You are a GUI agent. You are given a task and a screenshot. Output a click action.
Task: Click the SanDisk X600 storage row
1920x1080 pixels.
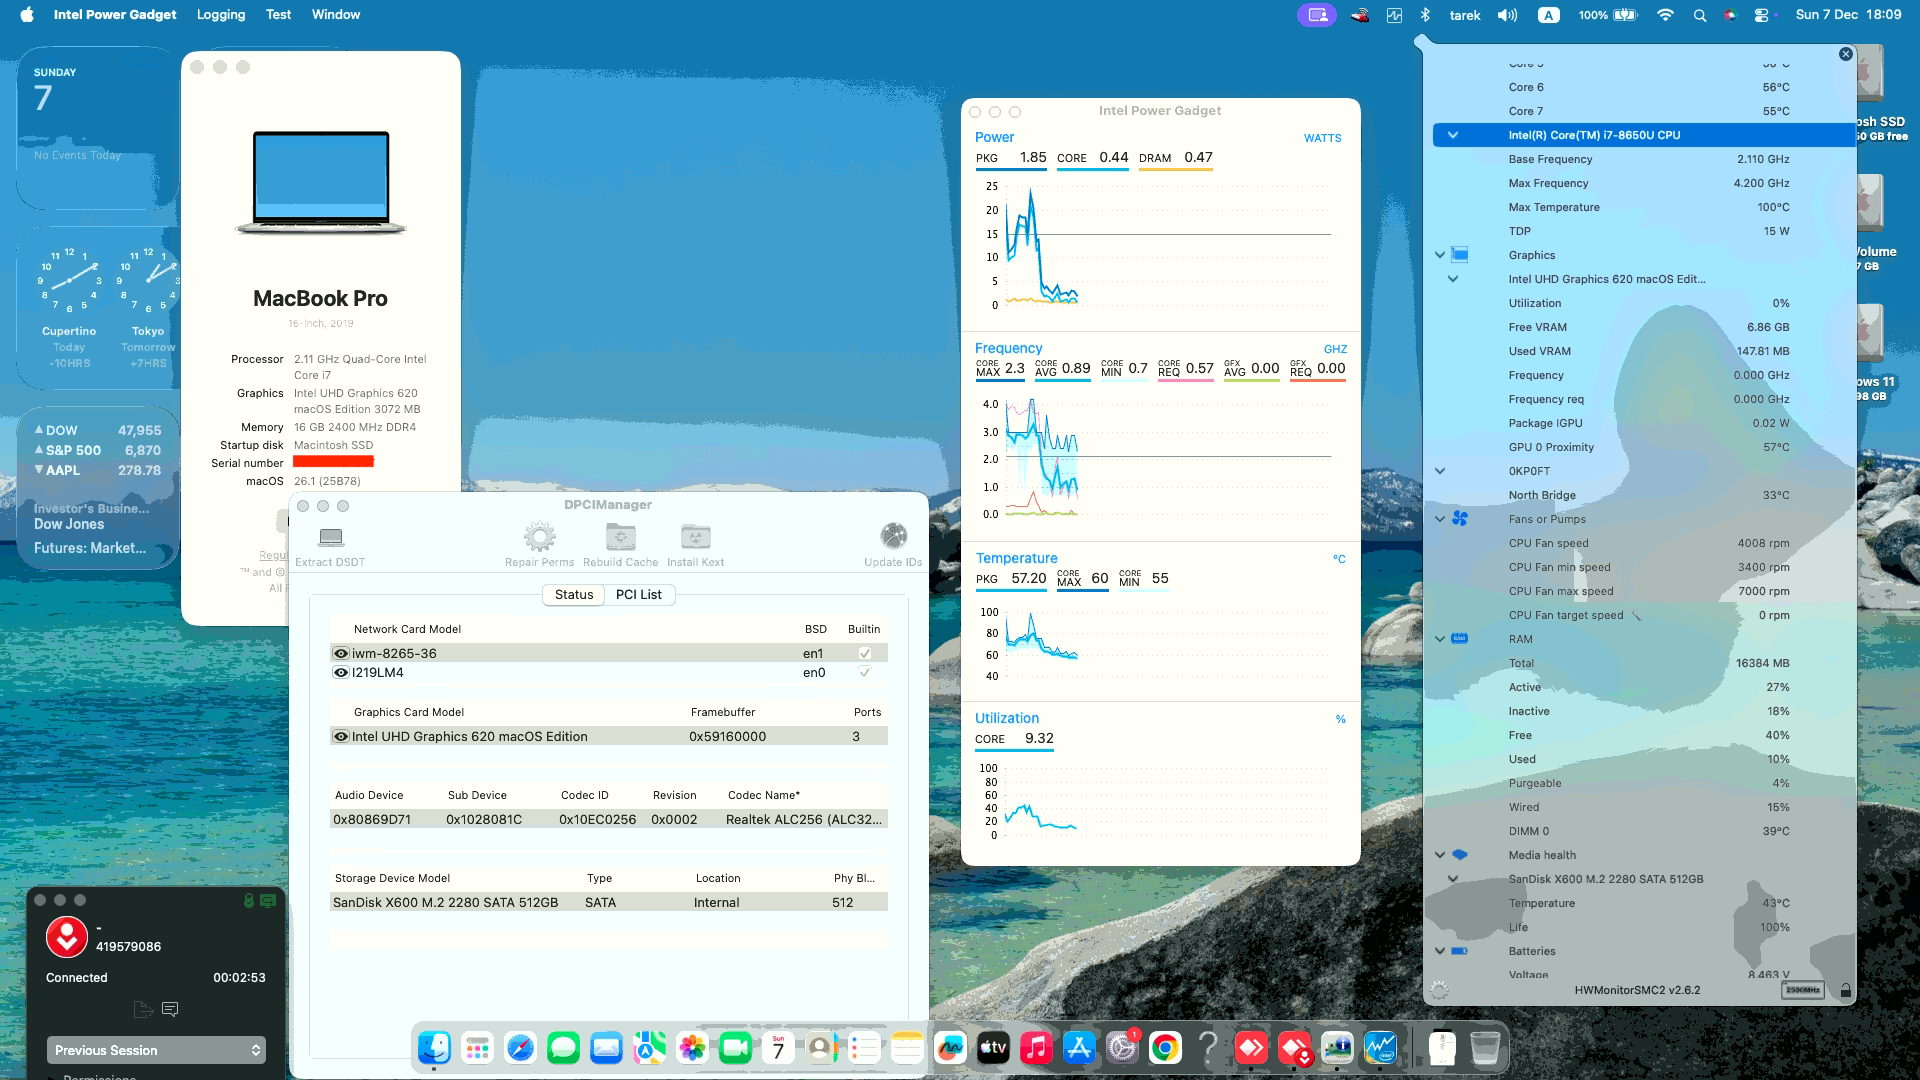[444, 902]
